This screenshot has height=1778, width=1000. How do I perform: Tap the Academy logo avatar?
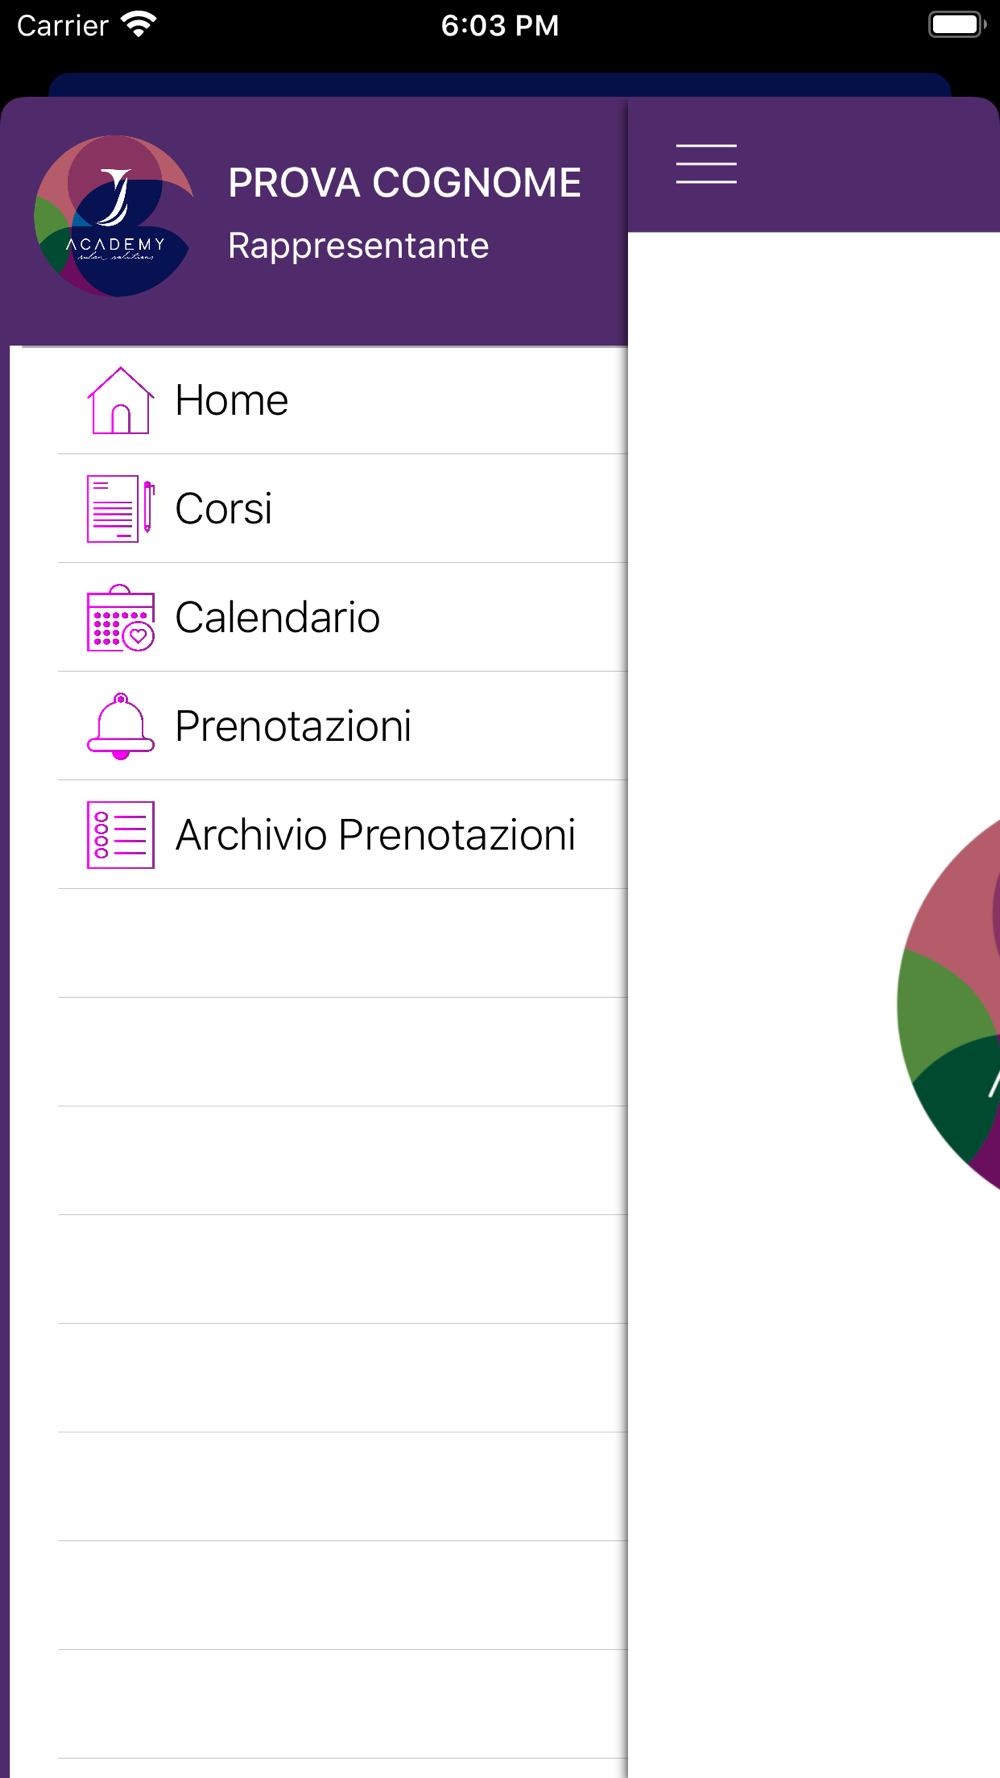114,216
